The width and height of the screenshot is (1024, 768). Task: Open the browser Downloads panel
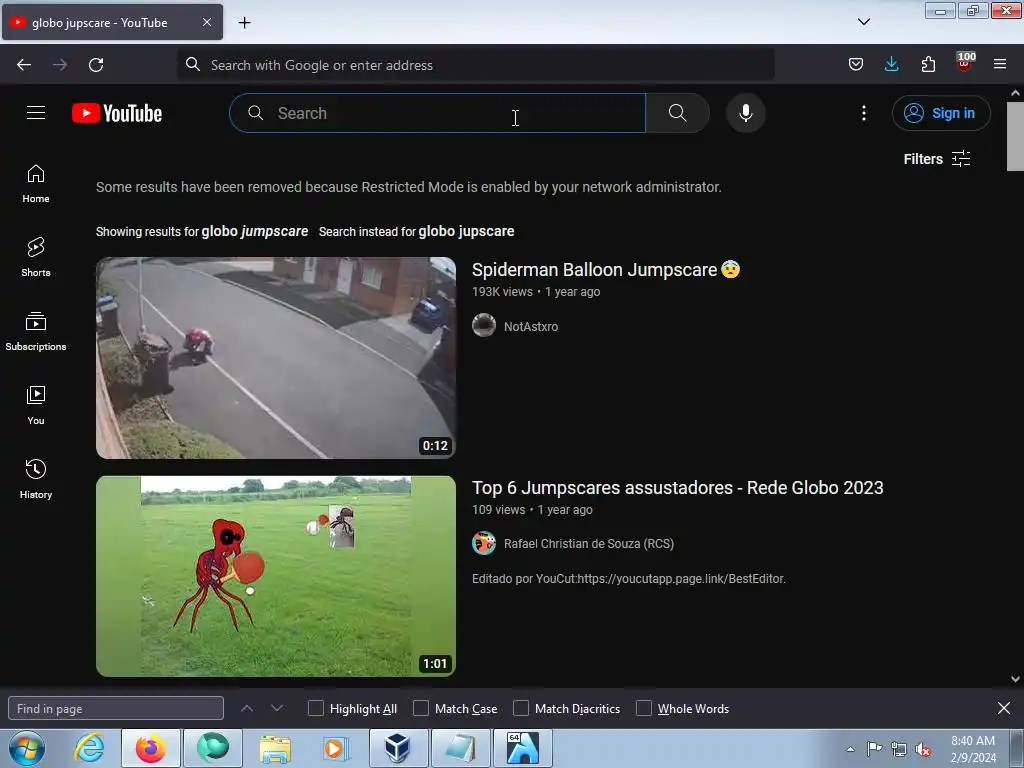tap(891, 64)
